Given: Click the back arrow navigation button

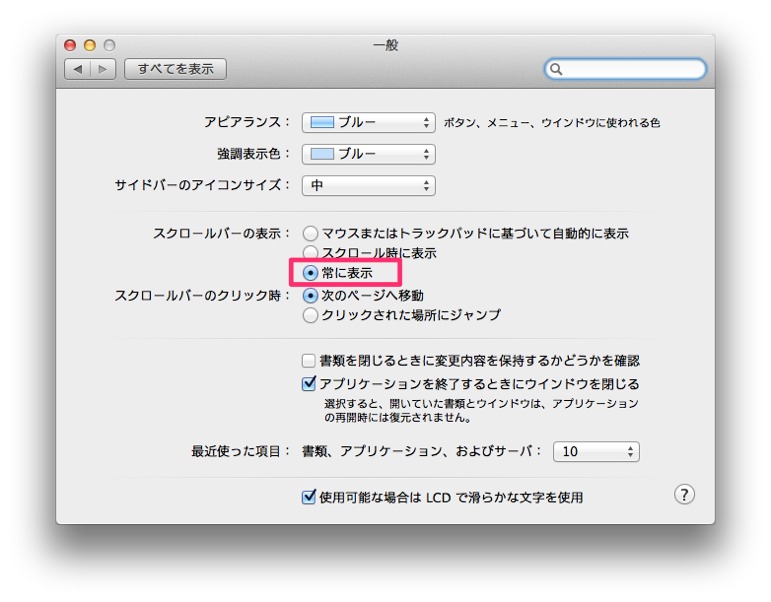Looking at the screenshot, I should pos(78,69).
